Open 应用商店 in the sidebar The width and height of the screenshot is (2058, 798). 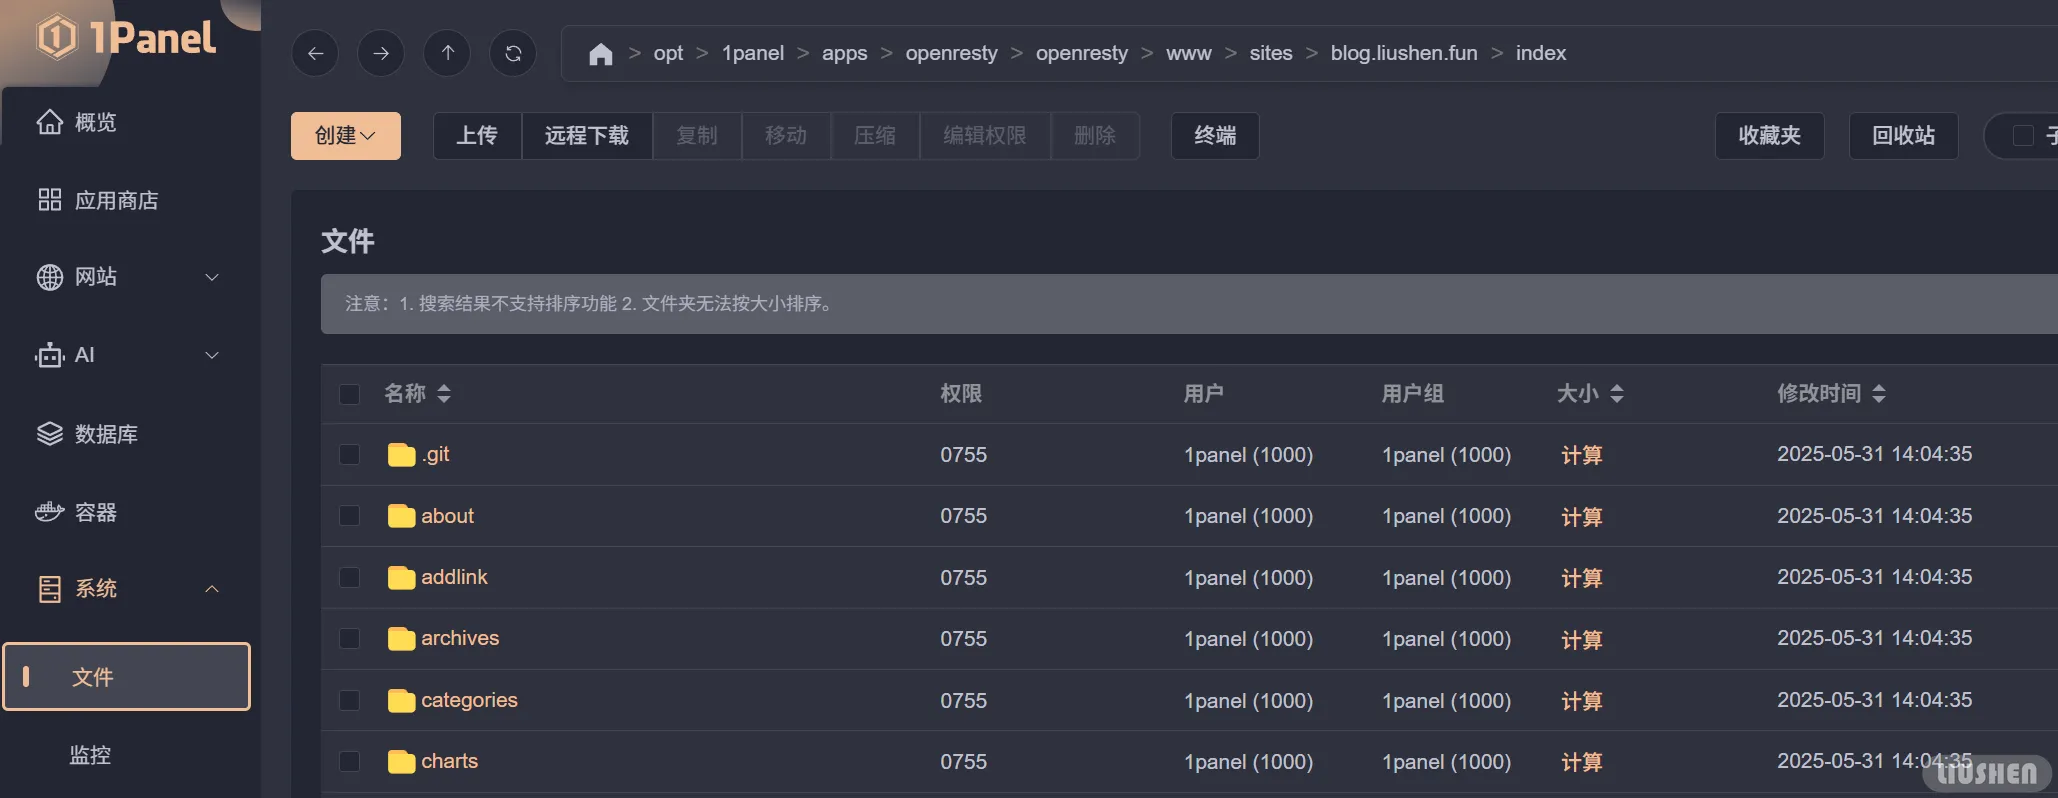tap(116, 200)
